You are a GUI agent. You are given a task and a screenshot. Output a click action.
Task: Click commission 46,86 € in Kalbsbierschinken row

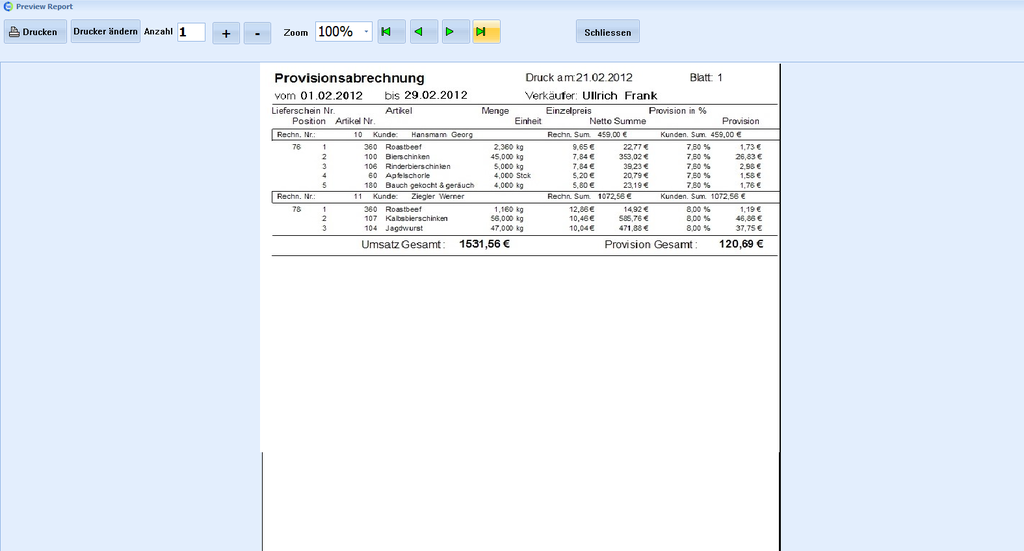click(x=748, y=219)
